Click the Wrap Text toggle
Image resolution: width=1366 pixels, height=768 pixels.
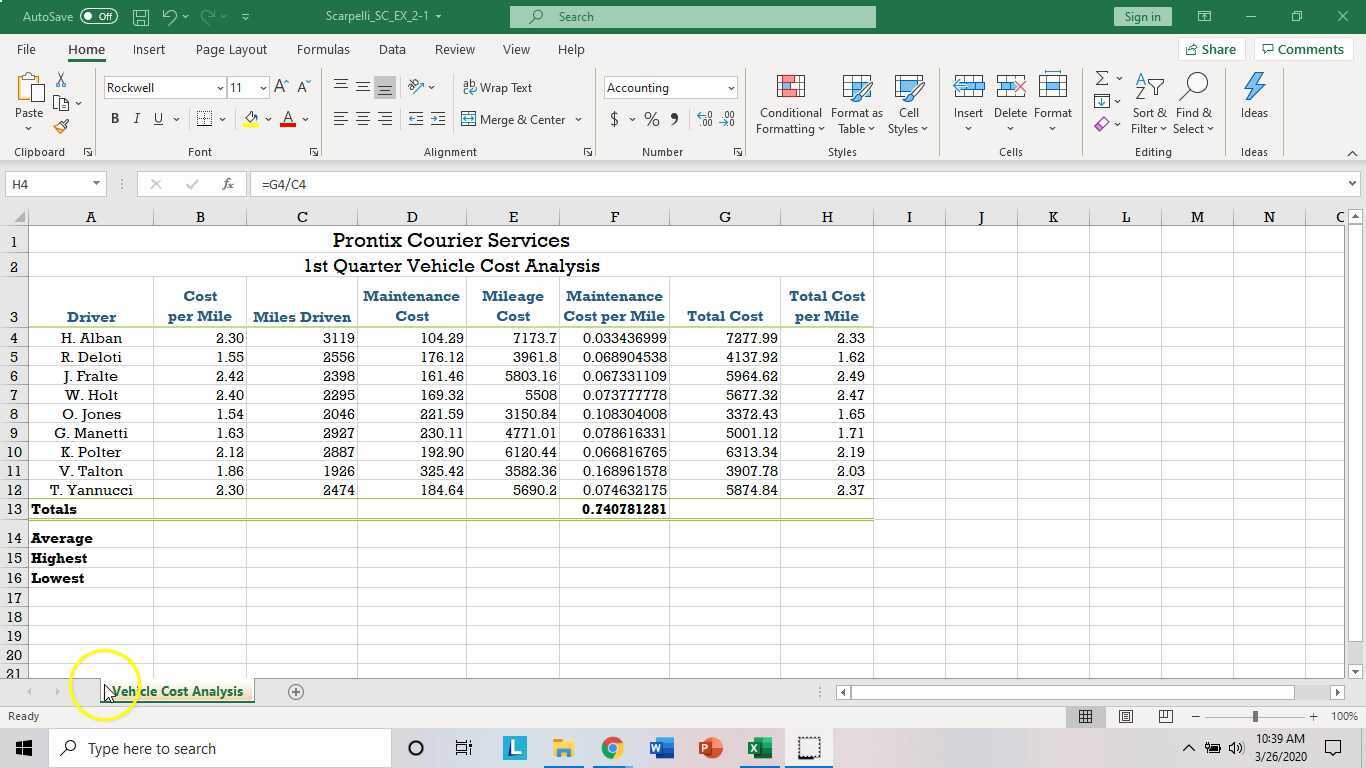click(x=497, y=88)
